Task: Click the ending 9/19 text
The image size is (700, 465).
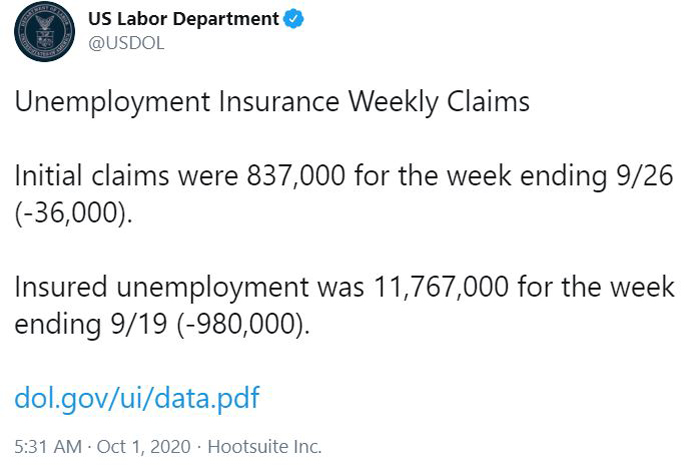Action: (x=91, y=324)
